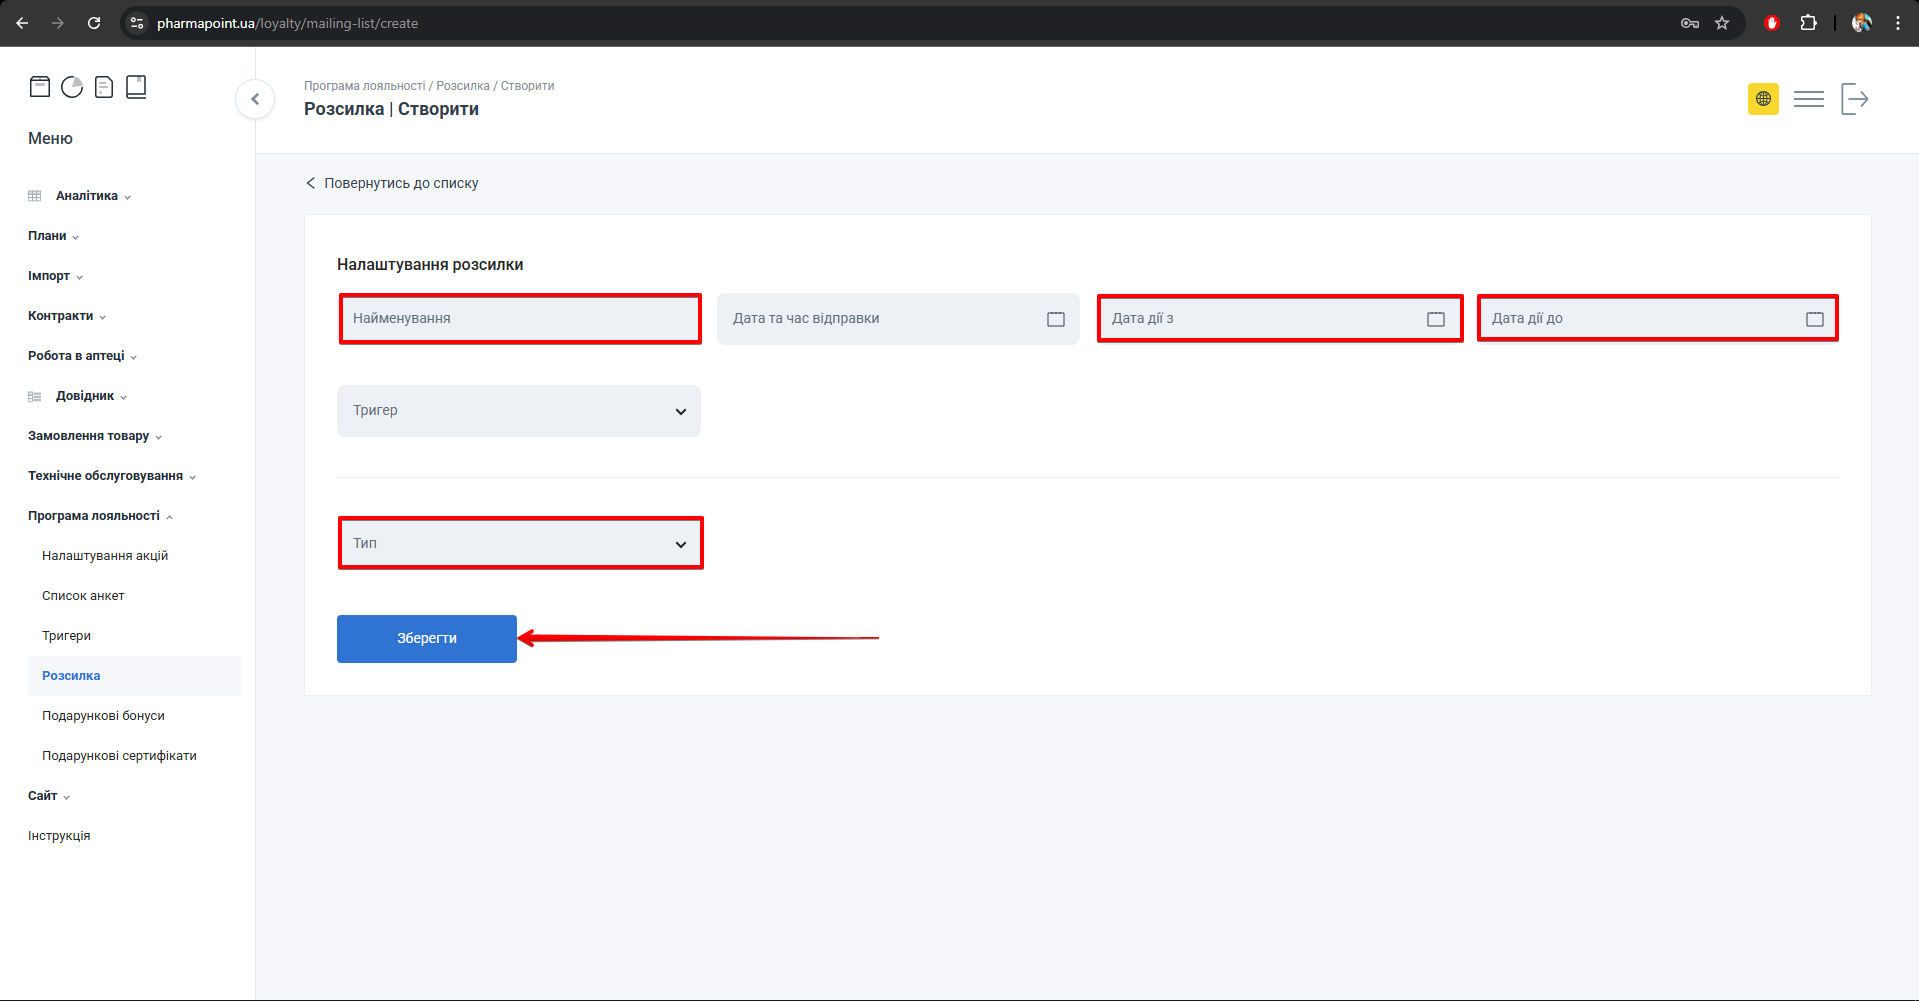The width and height of the screenshot is (1919, 1001).
Task: Click the storefront icon in sidebar header
Action: (x=40, y=87)
